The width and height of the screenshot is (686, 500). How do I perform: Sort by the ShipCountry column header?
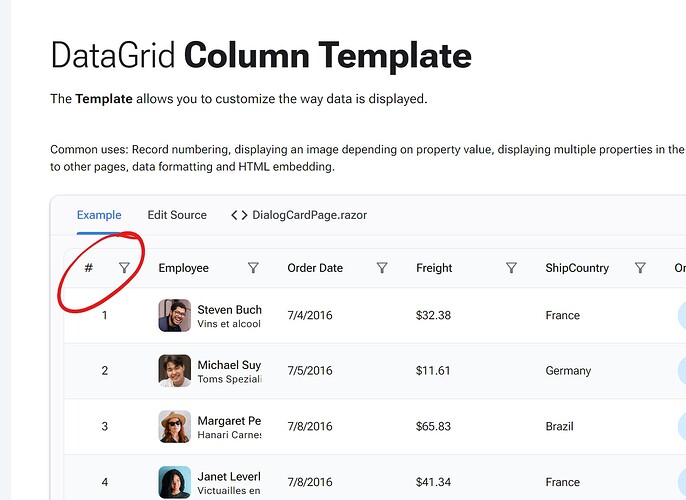coord(577,268)
